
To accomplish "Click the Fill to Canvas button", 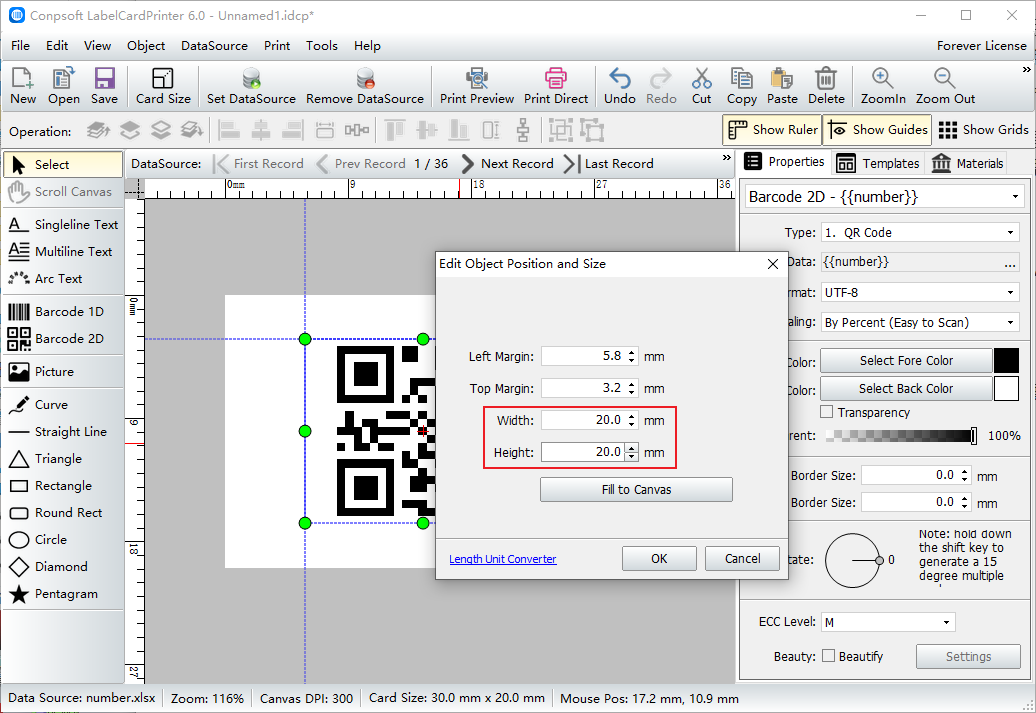I will (x=636, y=490).
